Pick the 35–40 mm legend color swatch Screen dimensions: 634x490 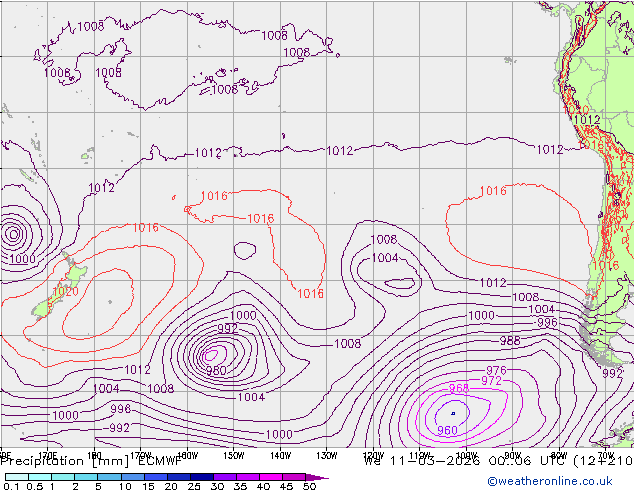pyautogui.click(x=247, y=477)
